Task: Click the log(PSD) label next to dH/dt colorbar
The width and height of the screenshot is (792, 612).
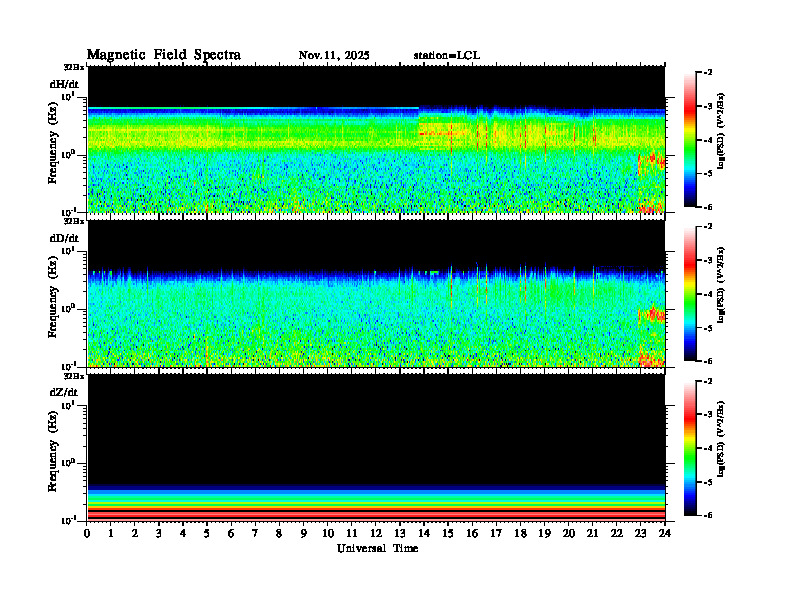Action: coord(721,131)
